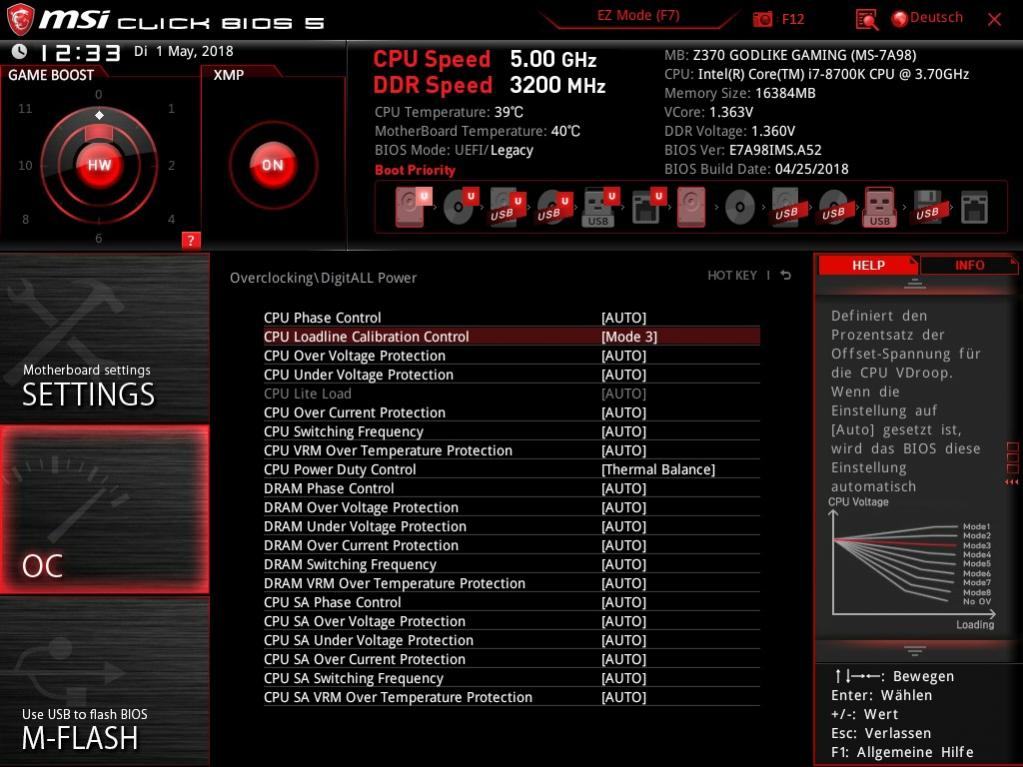Take a screenshot with the F12 camera icon

(x=762, y=19)
